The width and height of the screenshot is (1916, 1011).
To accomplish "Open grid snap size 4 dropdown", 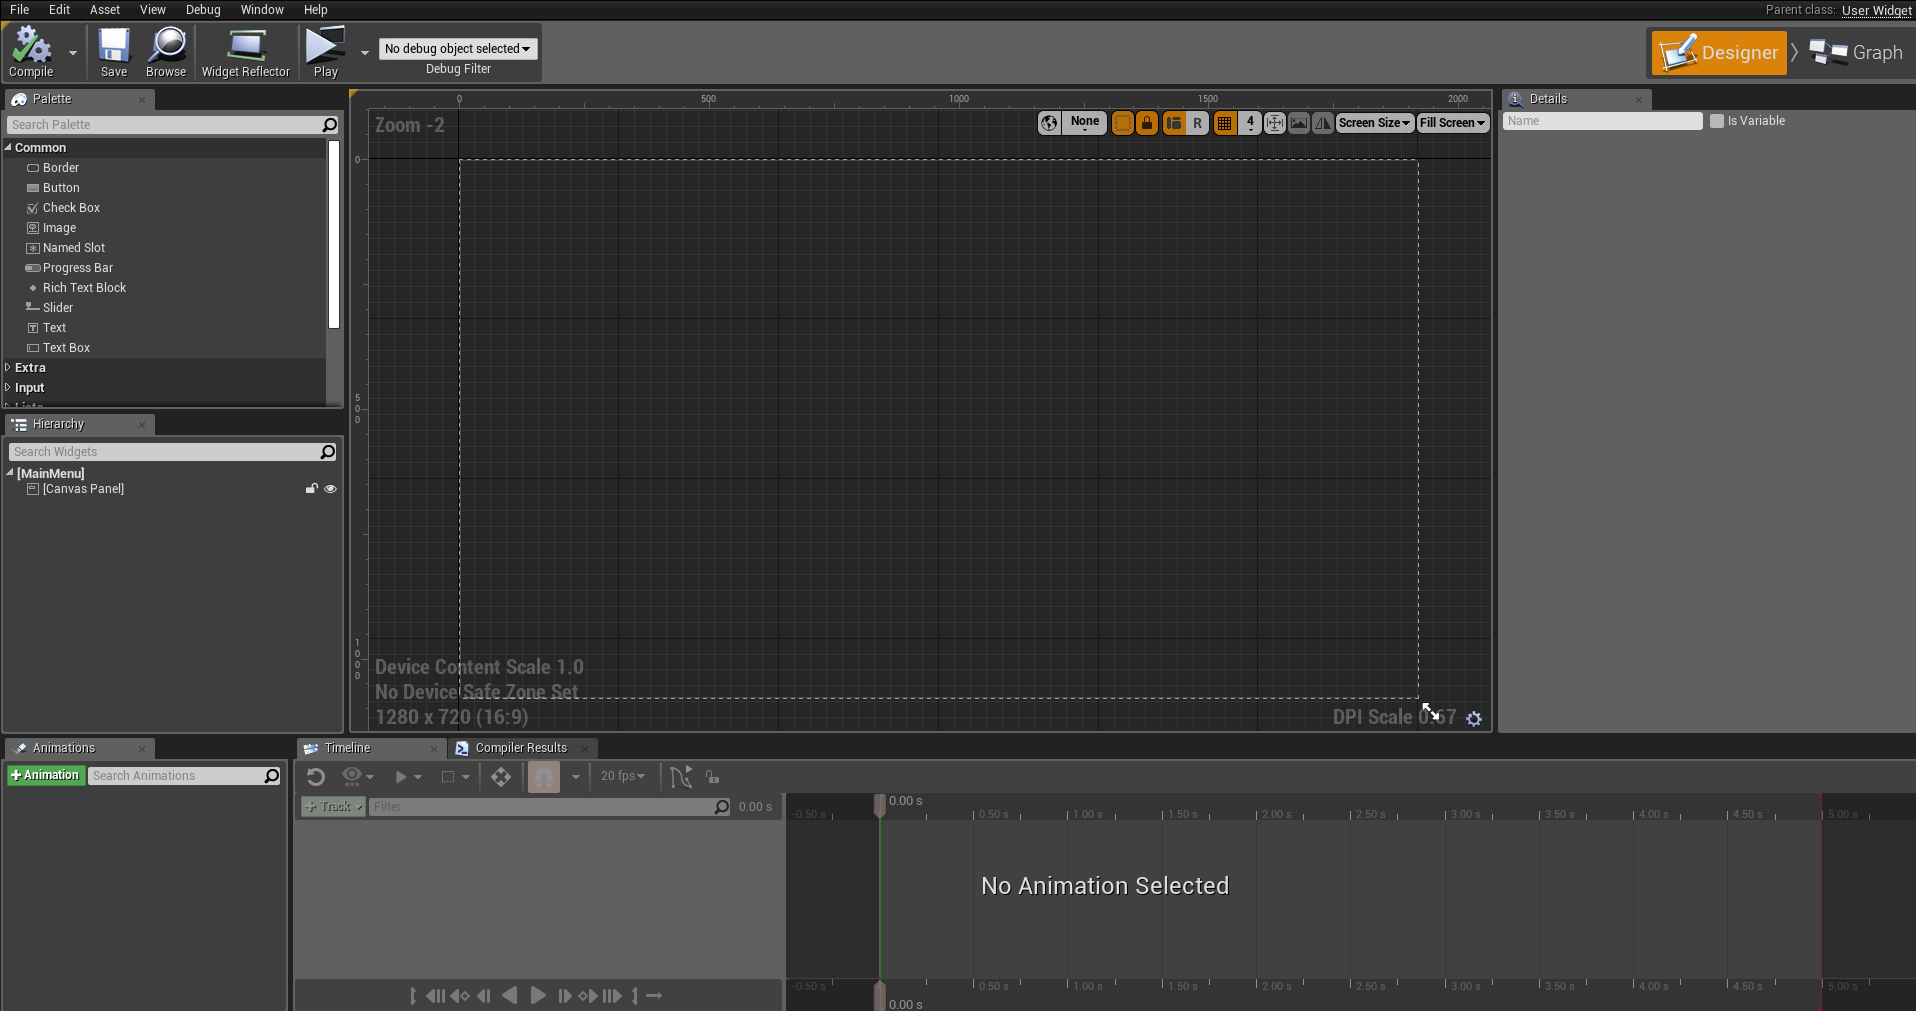I will coord(1250,123).
